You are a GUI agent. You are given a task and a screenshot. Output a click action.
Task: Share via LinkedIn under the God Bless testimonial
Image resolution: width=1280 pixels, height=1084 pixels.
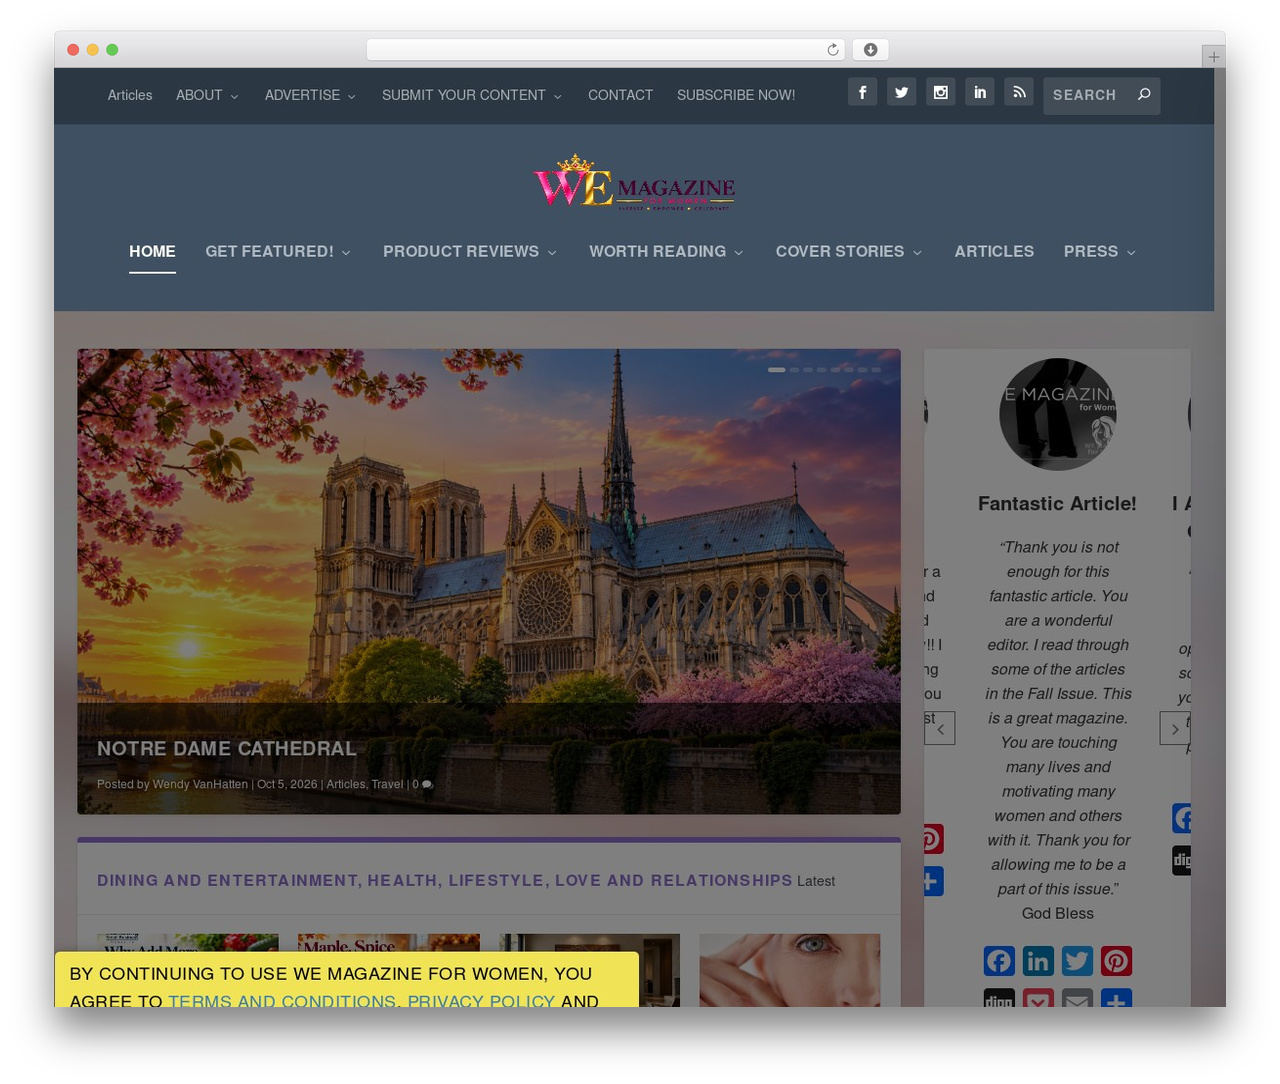point(1038,961)
